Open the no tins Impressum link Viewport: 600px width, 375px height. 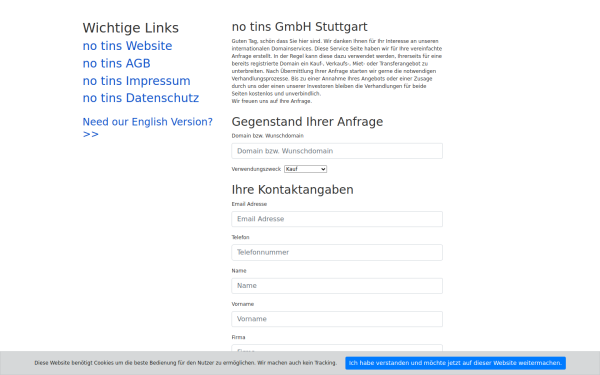click(x=137, y=81)
